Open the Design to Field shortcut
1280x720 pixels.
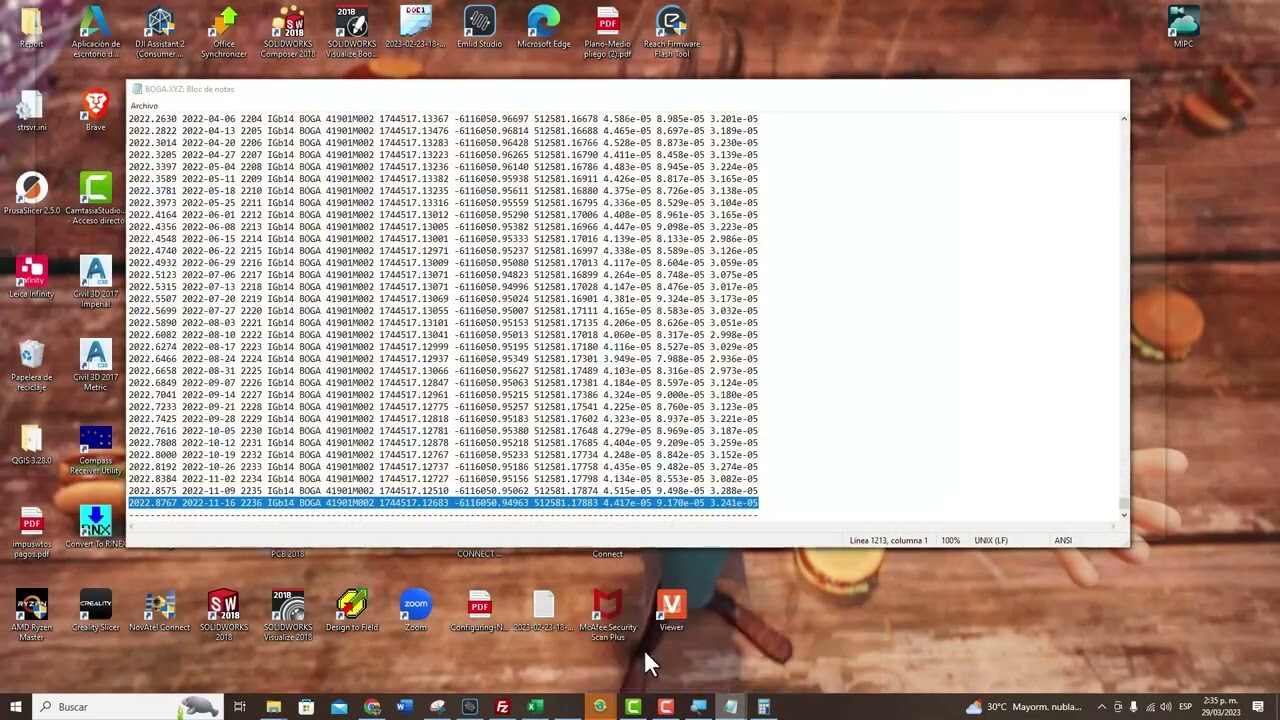pyautogui.click(x=351, y=611)
